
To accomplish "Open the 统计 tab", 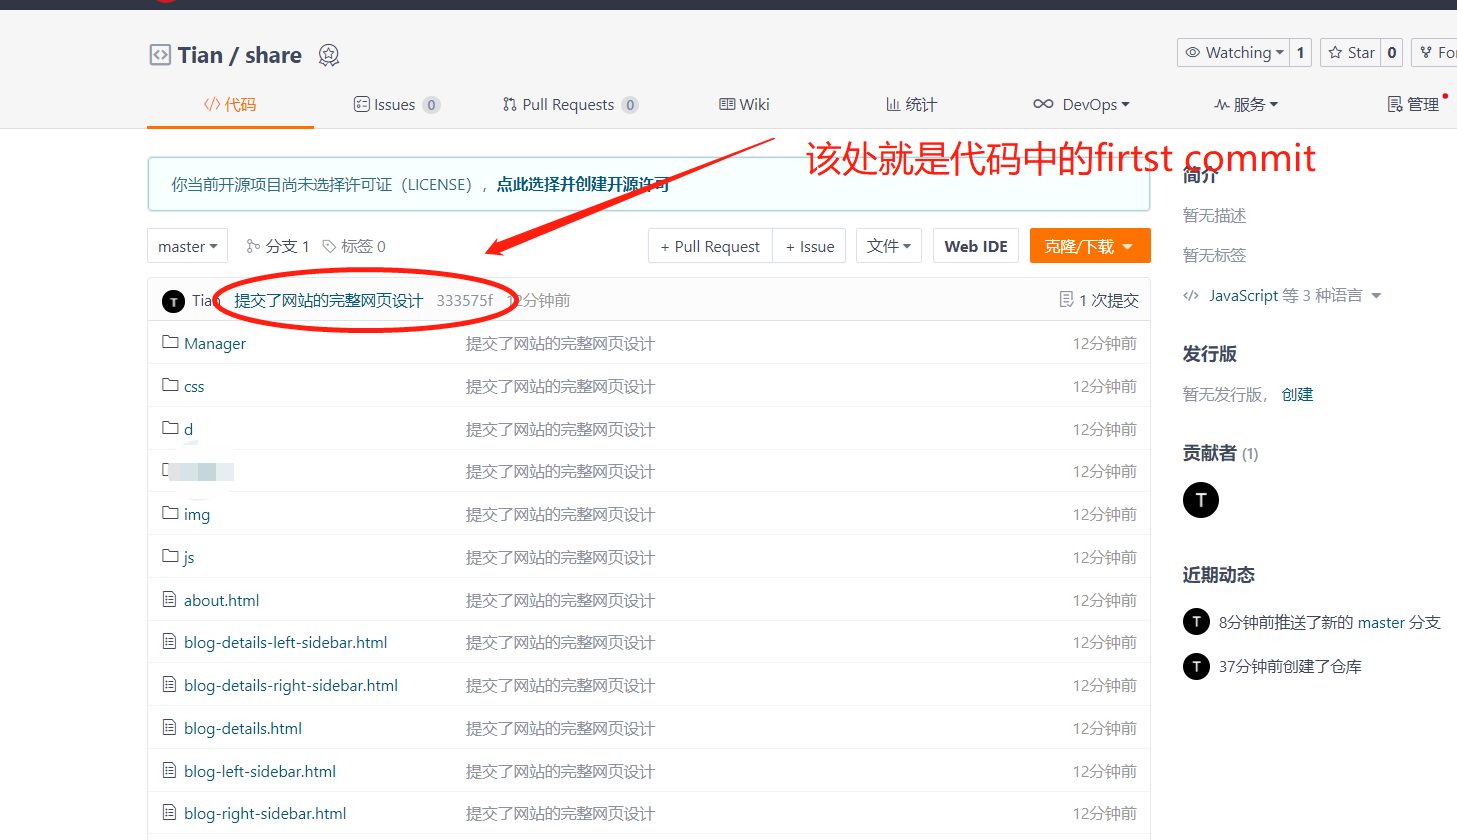I will click(911, 104).
